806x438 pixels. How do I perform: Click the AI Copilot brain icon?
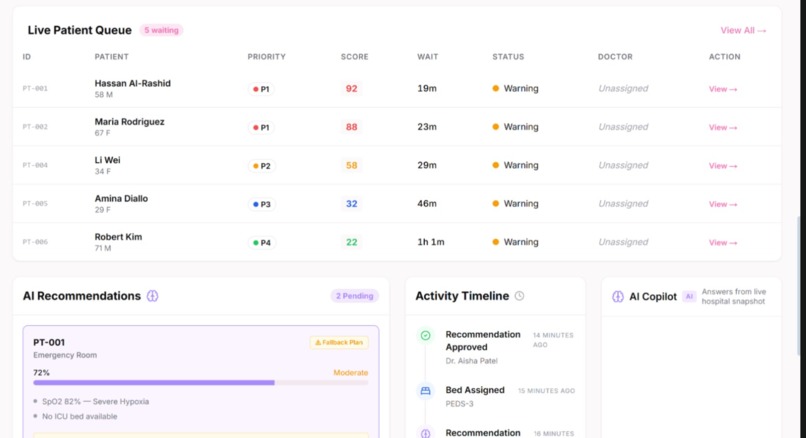tap(618, 297)
